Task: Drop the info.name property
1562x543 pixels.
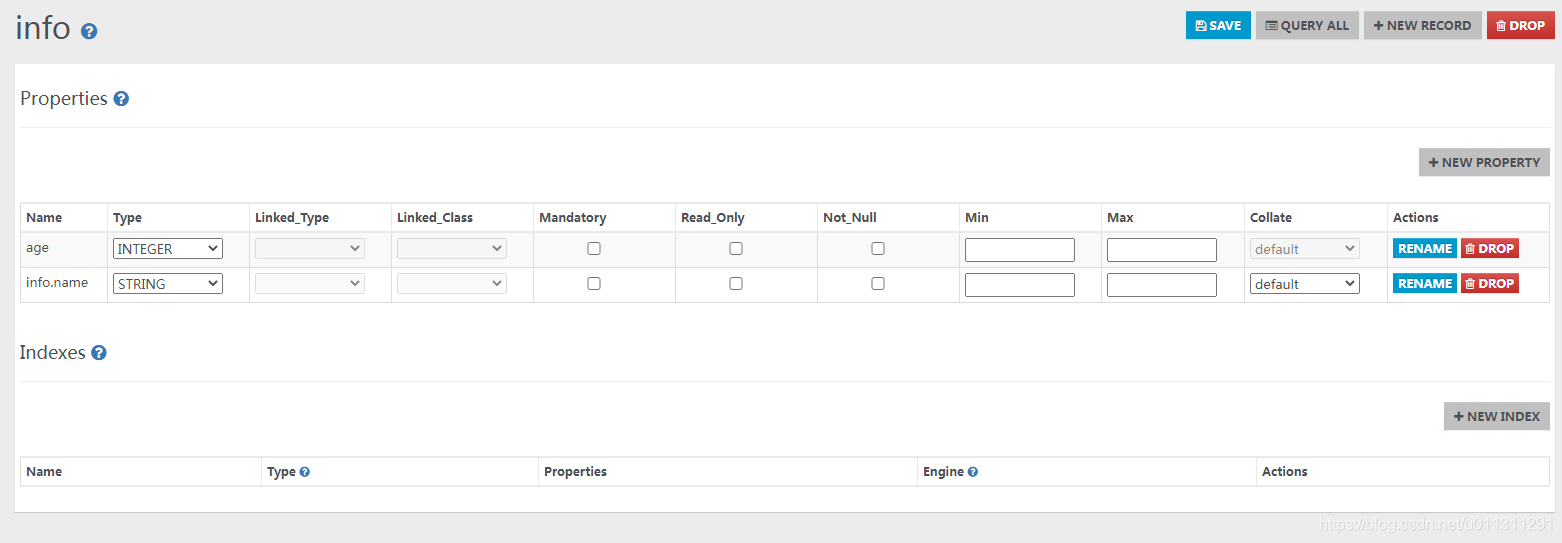Action: pyautogui.click(x=1489, y=284)
